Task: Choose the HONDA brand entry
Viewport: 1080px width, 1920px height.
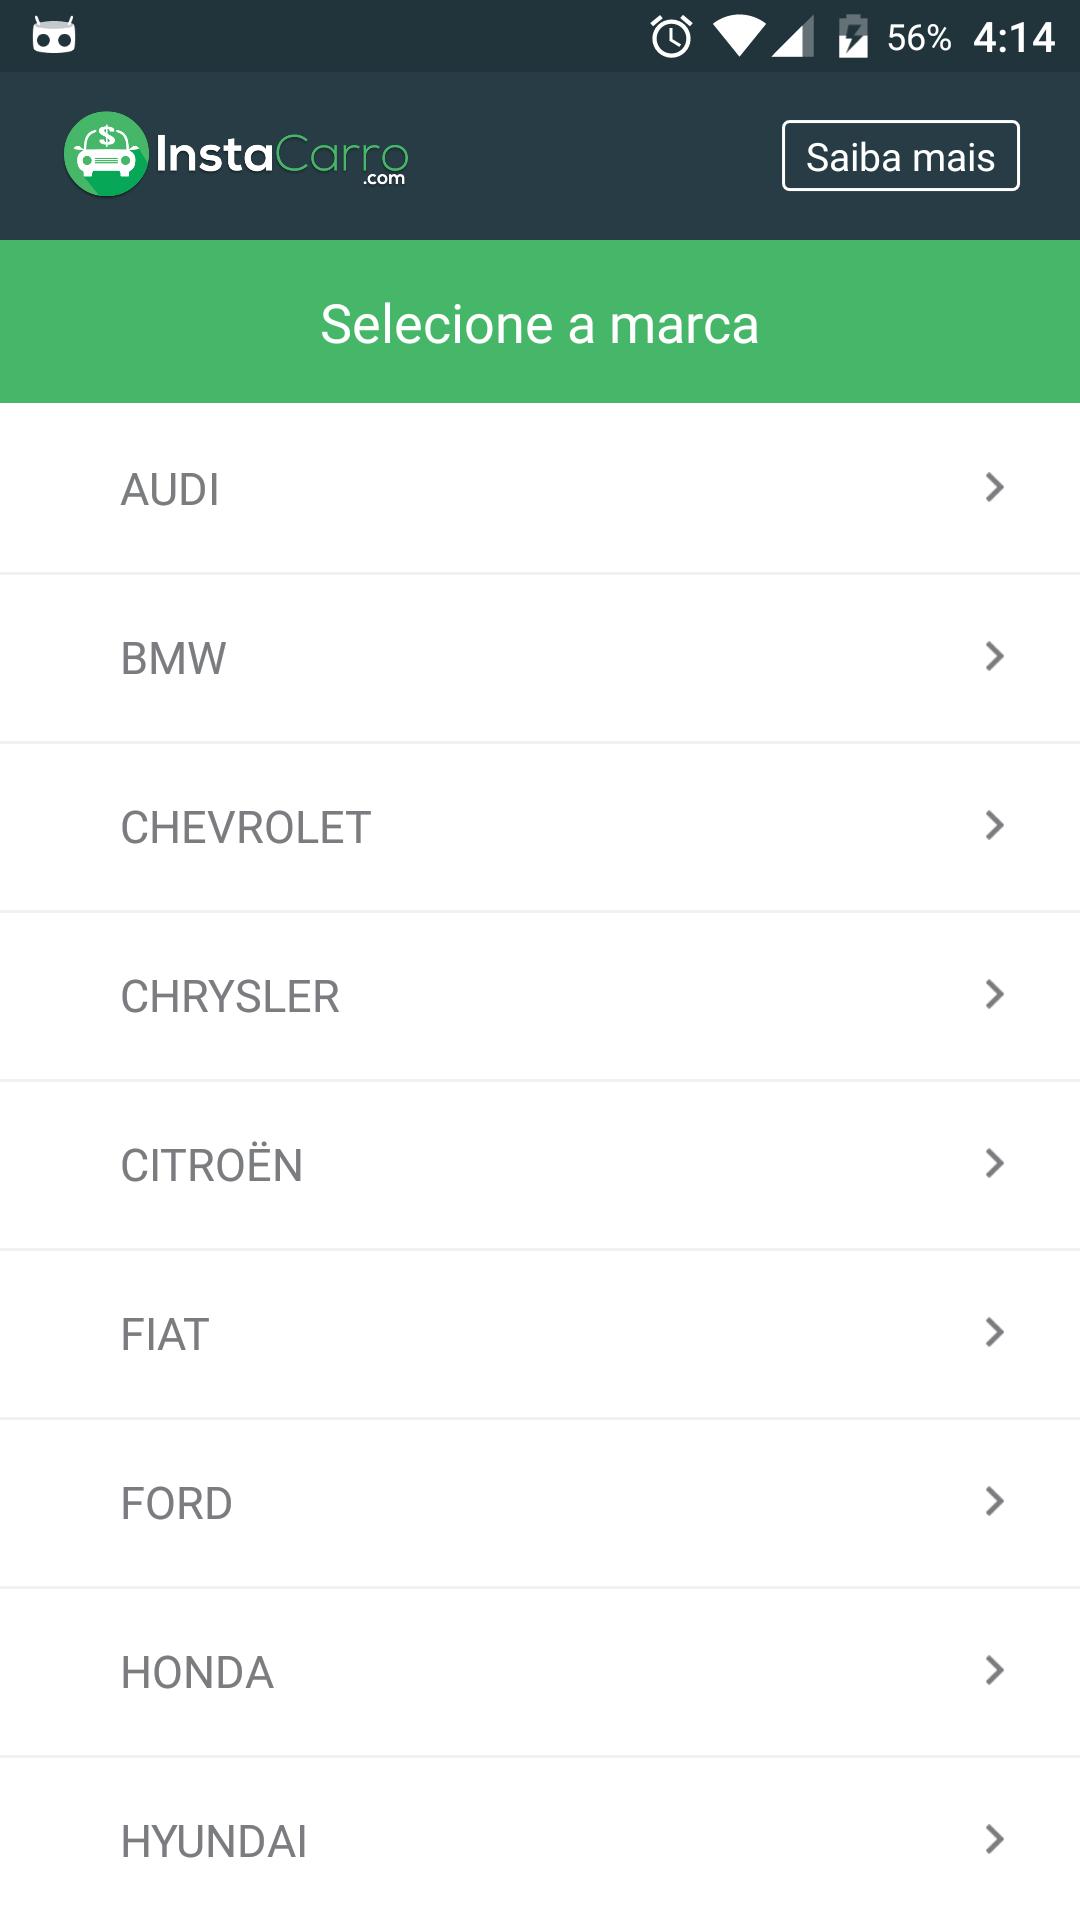Action: point(197,1672)
